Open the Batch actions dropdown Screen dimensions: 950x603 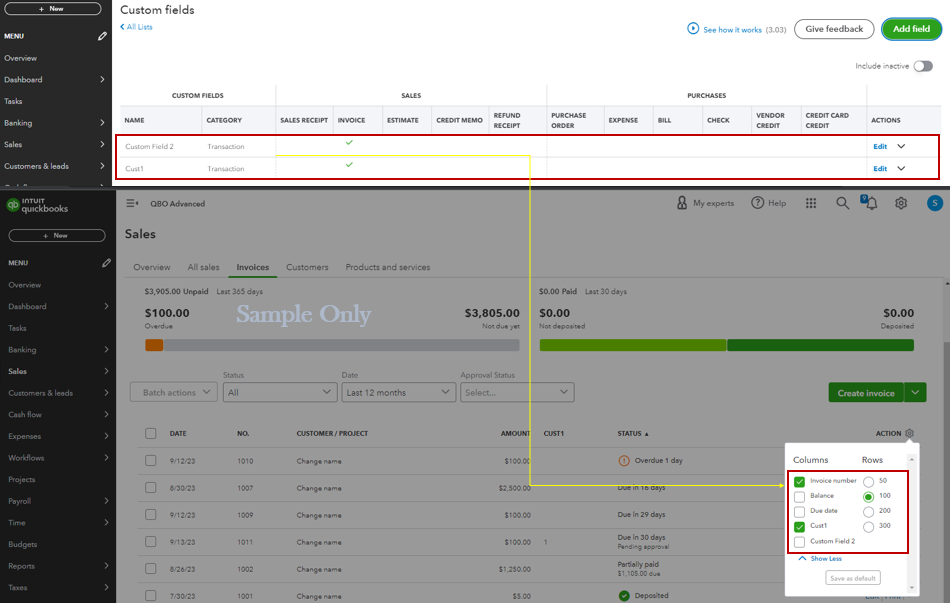coord(173,392)
